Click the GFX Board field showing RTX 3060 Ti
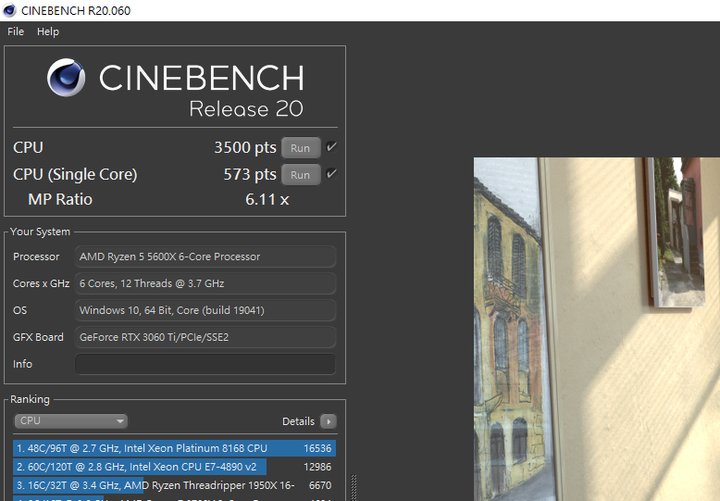 coord(205,337)
